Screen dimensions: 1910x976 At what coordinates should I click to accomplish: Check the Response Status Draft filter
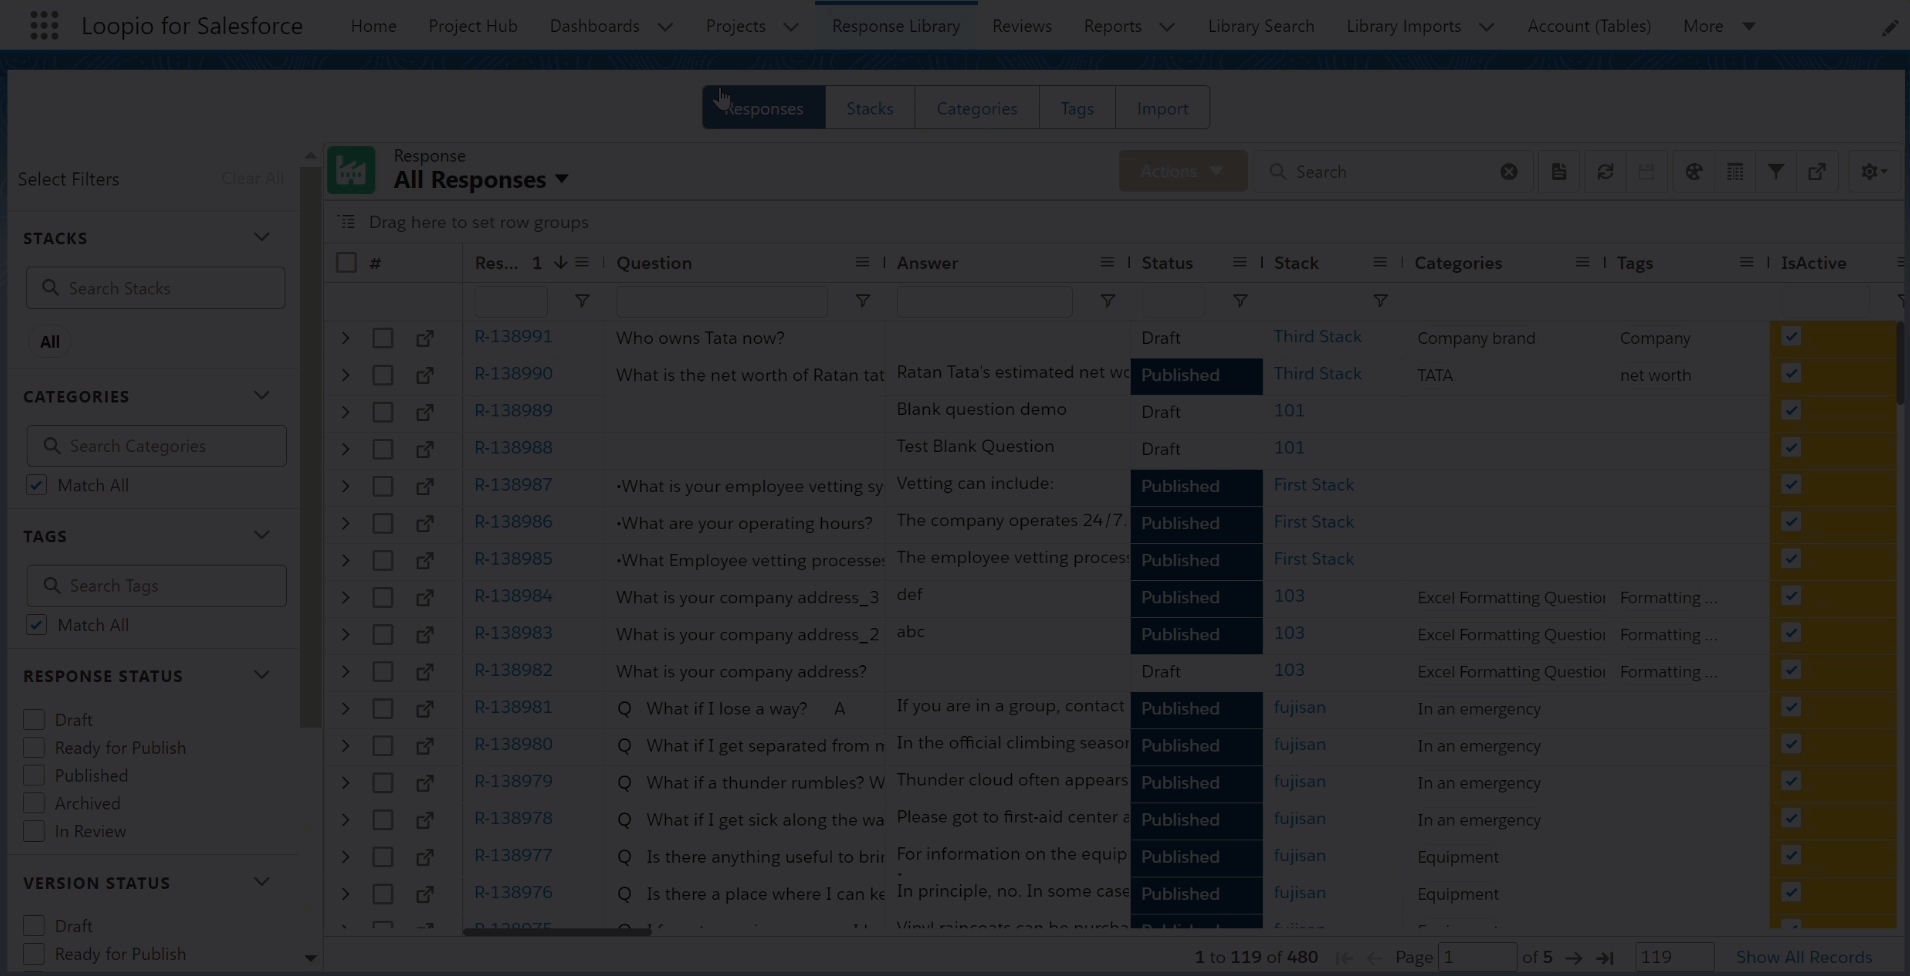(x=34, y=720)
